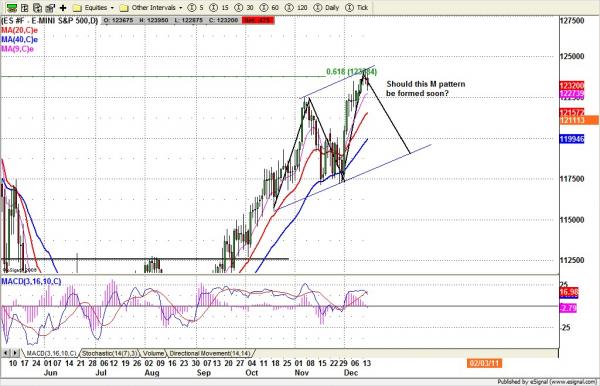This screenshot has height=386, width=600.
Task: Switch chart to 60 minute interval
Action: 269,8
